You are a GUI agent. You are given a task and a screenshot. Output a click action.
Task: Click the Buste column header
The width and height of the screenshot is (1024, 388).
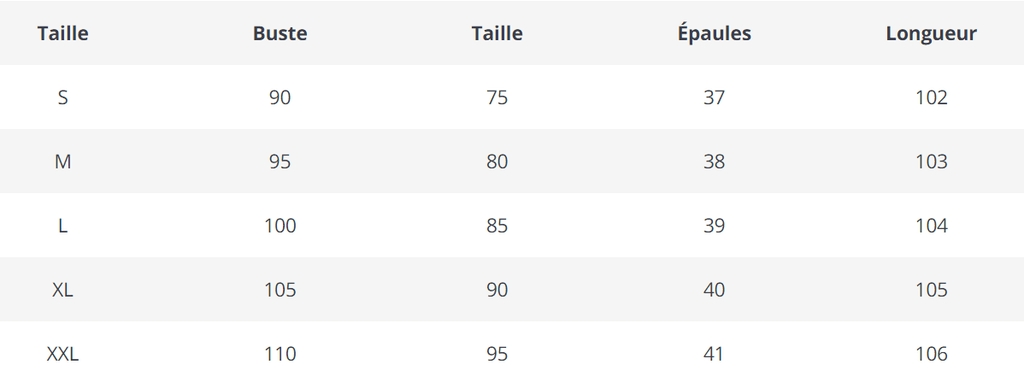coord(280,33)
